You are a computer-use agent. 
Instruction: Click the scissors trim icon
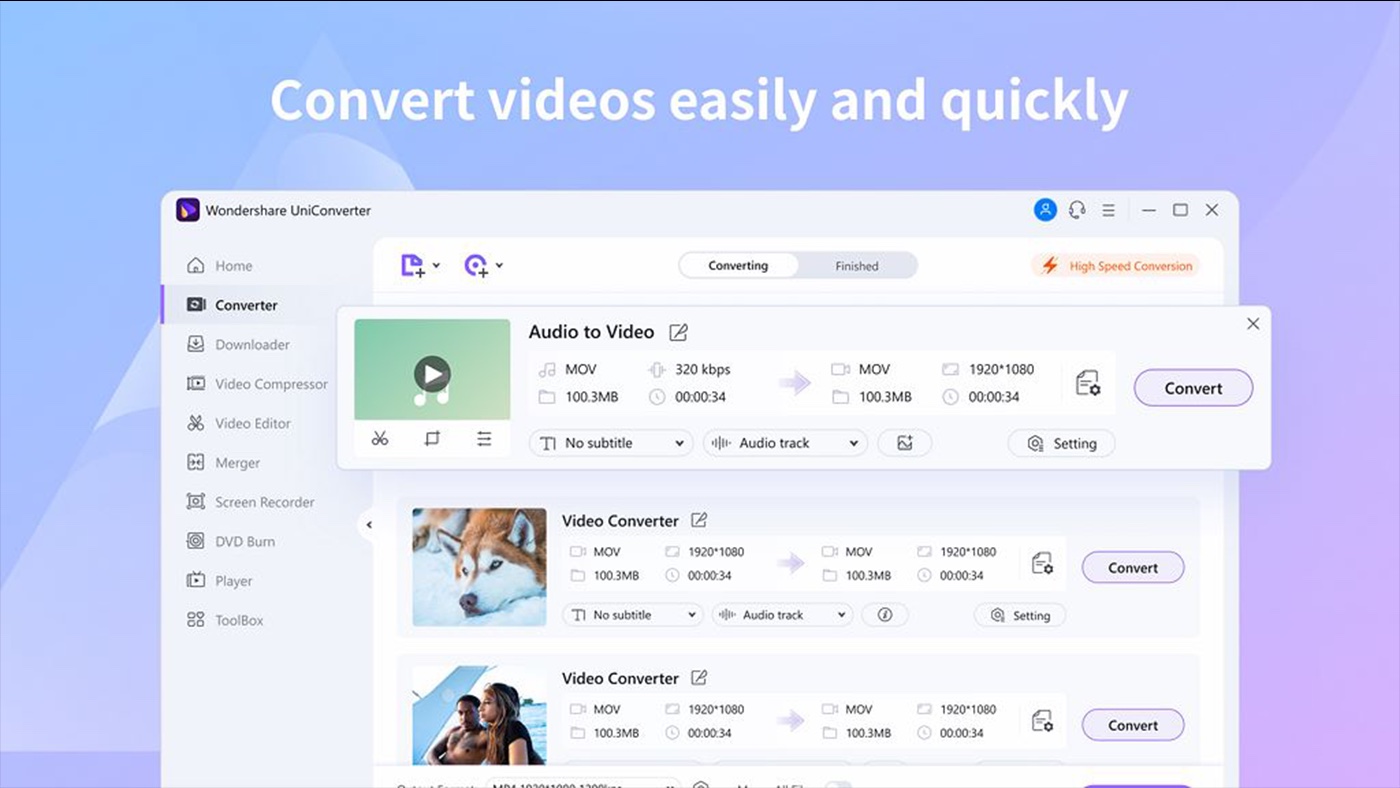pyautogui.click(x=380, y=439)
